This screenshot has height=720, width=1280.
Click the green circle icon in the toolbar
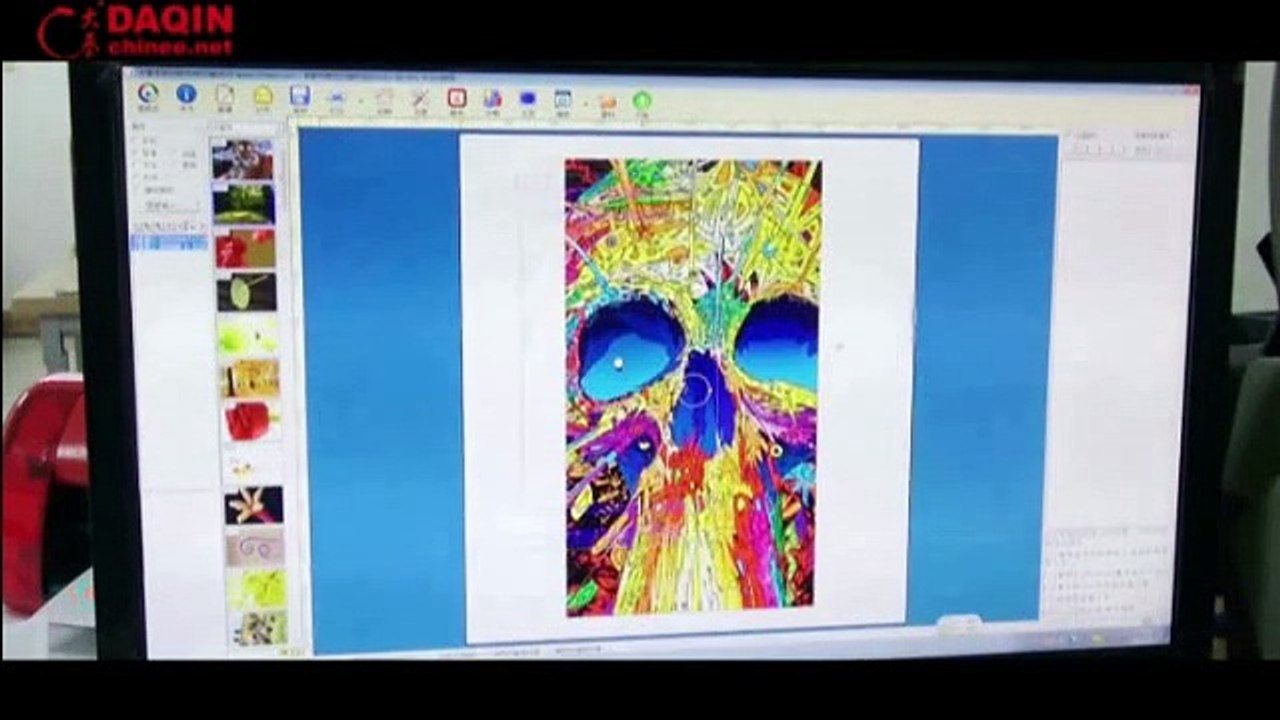click(x=642, y=101)
